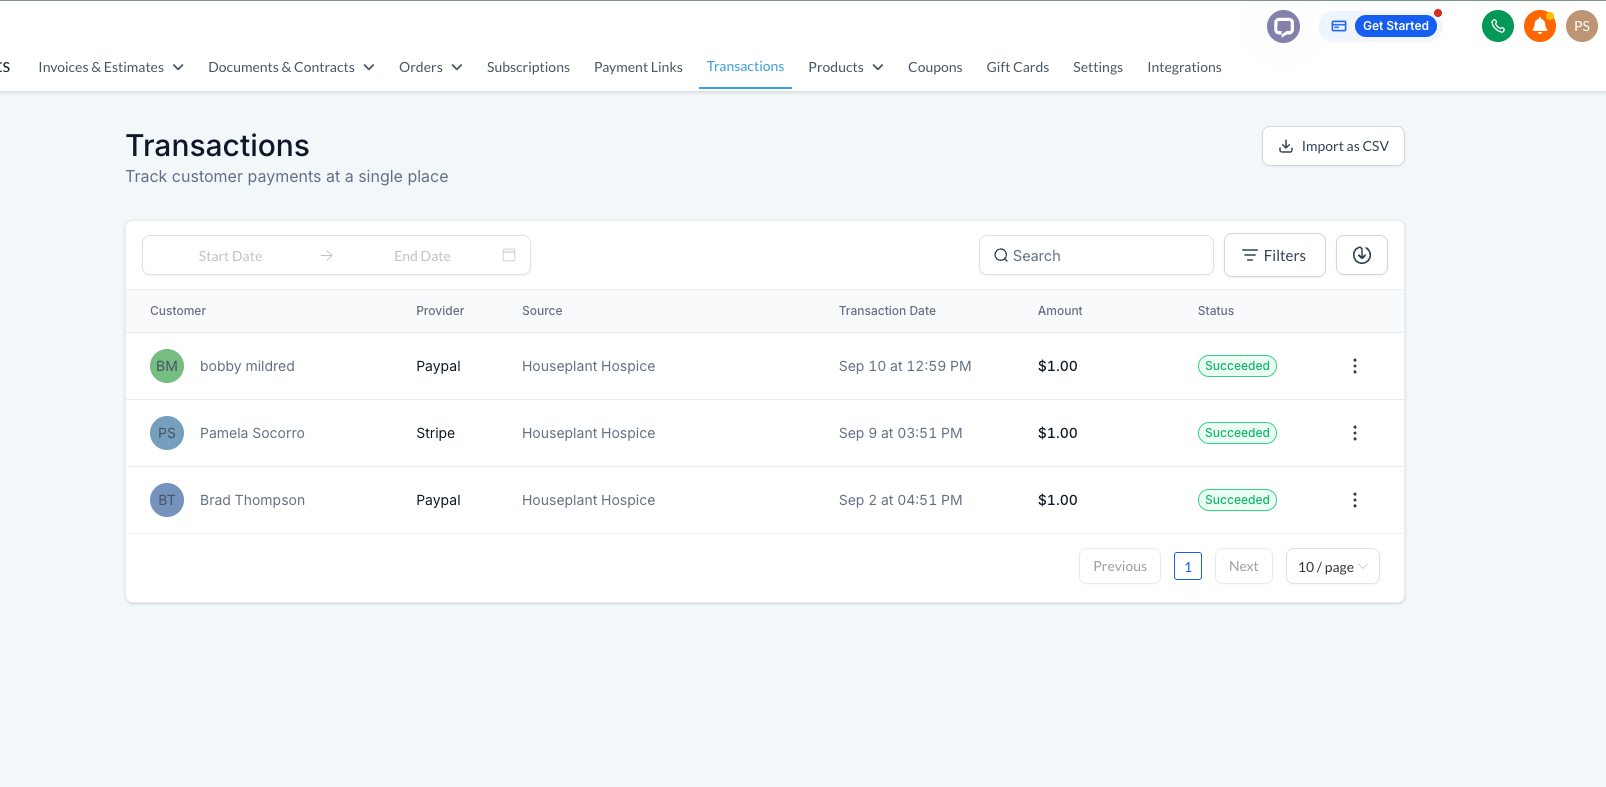
Task: Open the Settings tab
Action: click(1098, 67)
